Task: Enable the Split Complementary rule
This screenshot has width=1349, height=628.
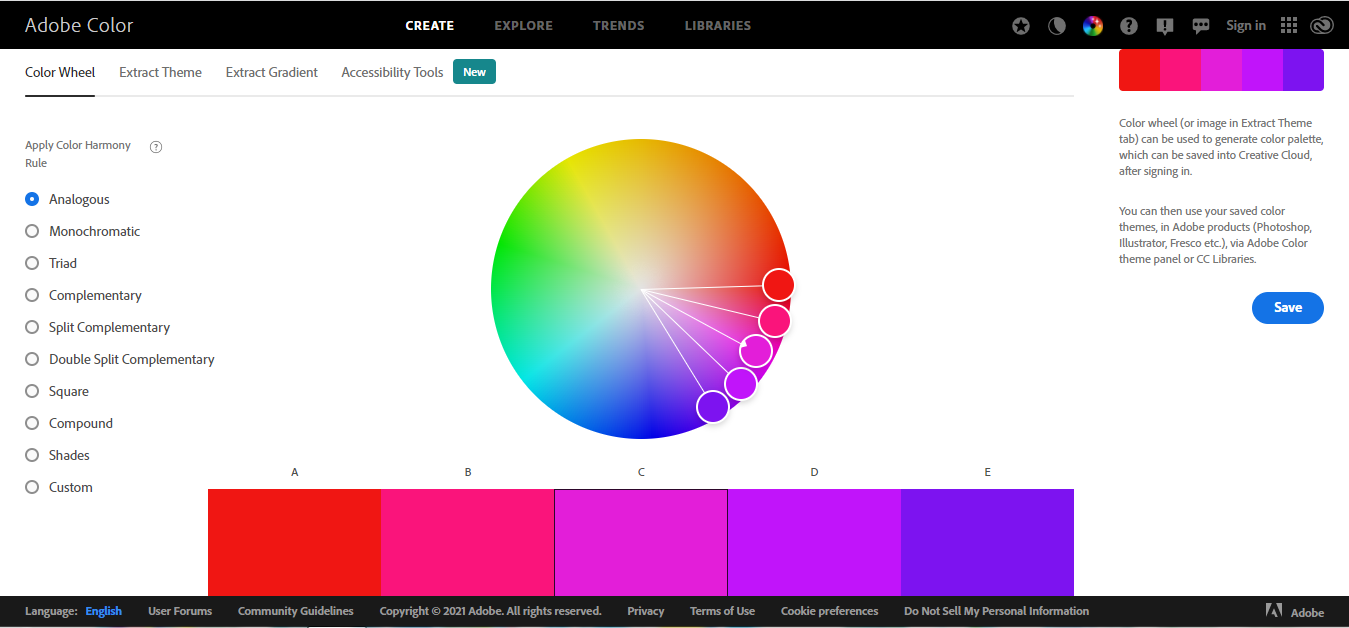Action: coord(32,327)
